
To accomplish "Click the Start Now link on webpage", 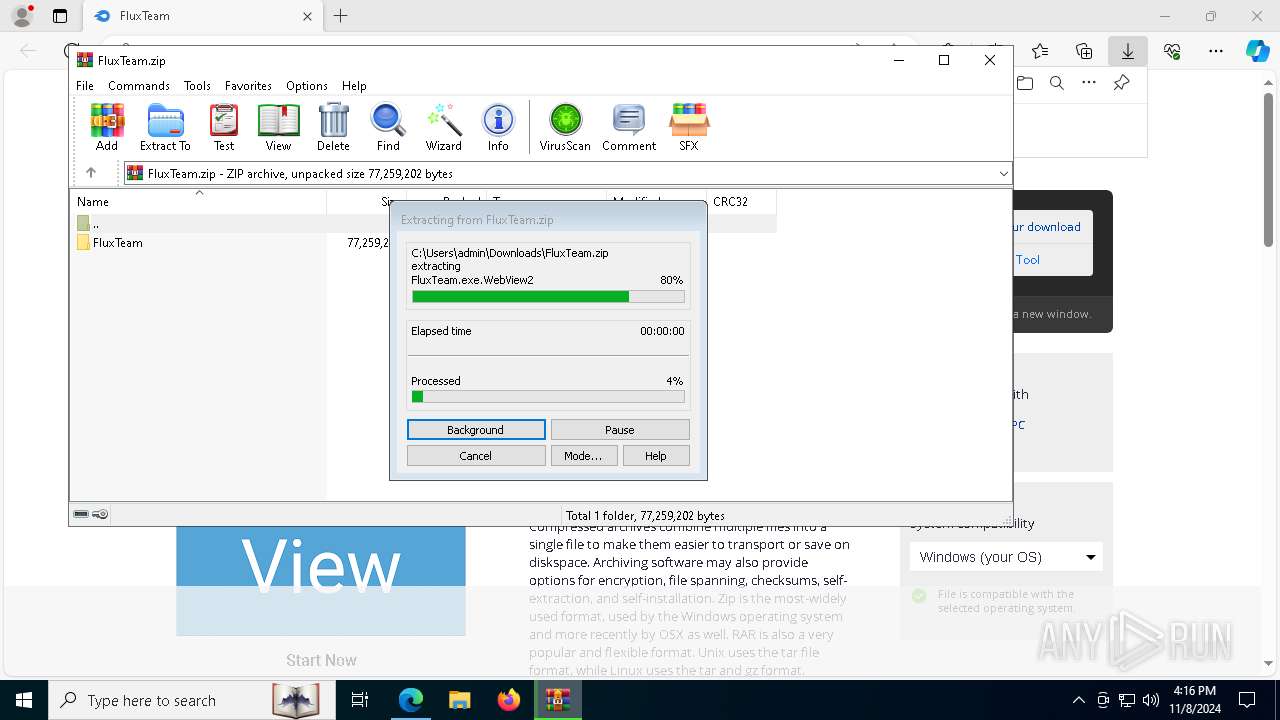I will 321,660.
